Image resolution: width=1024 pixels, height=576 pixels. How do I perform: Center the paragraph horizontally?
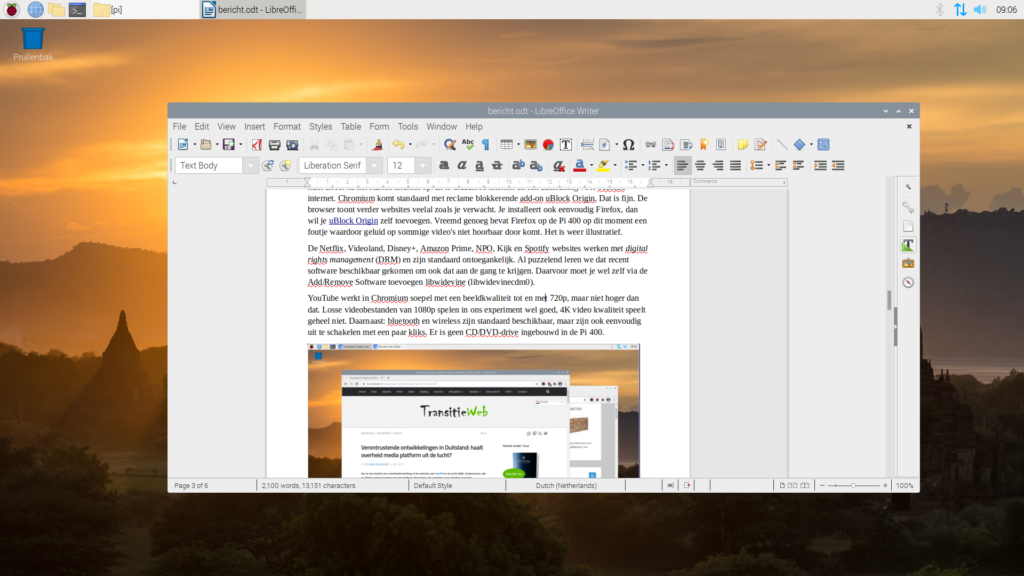(700, 165)
